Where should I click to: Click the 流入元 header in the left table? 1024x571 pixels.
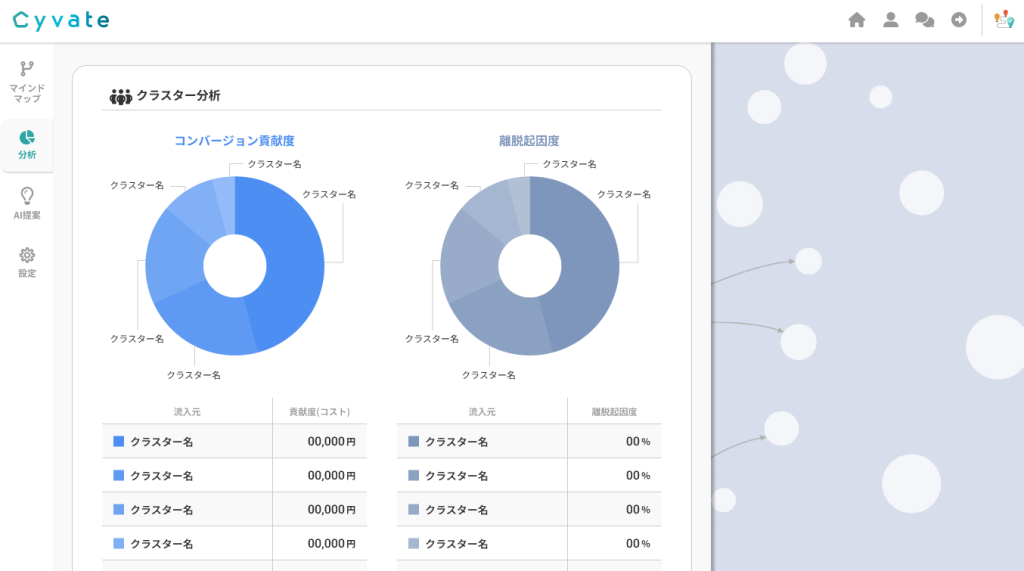(x=187, y=411)
